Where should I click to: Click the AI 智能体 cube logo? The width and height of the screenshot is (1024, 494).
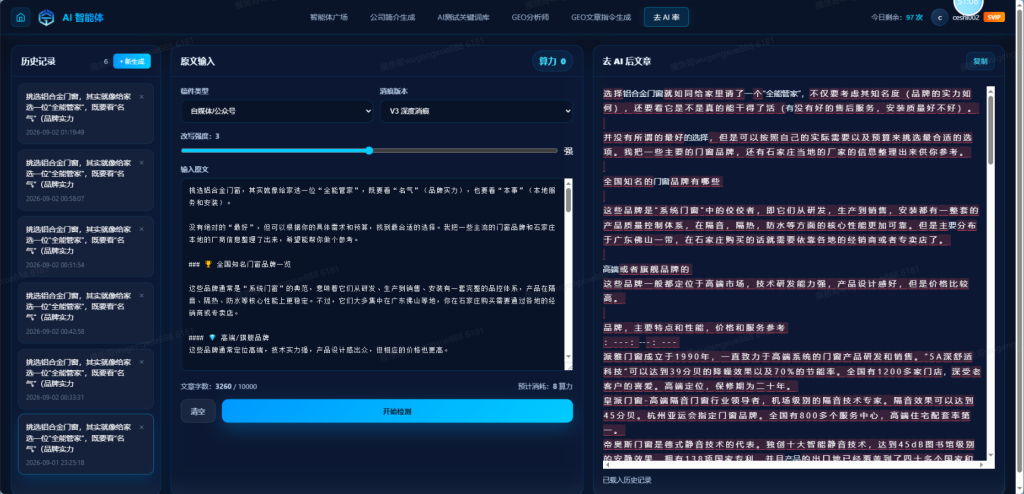[x=46, y=18]
